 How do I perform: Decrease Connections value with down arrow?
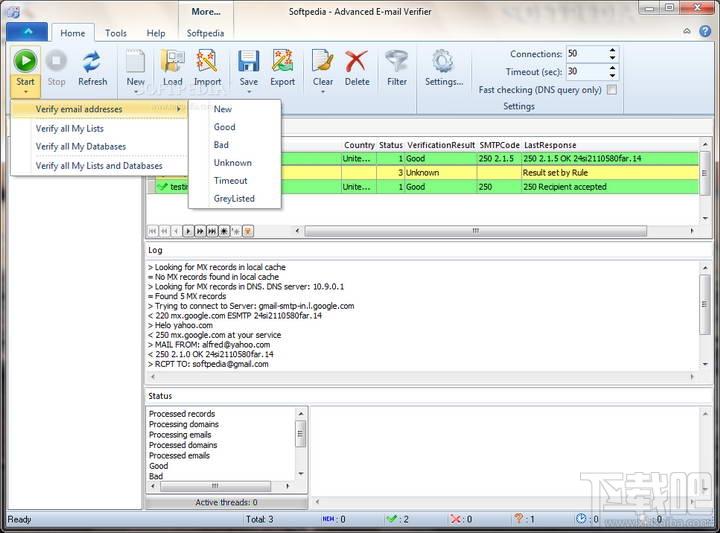[613, 57]
